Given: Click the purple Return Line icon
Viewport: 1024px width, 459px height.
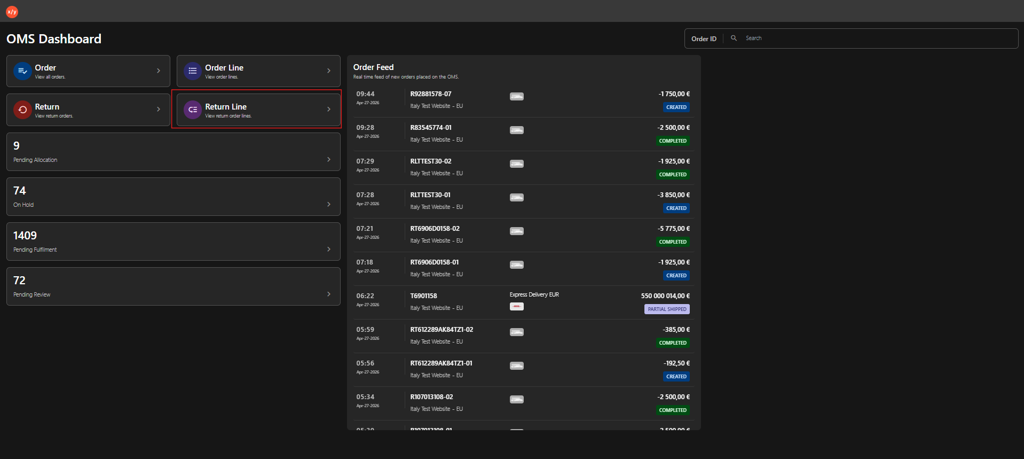Looking at the screenshot, I should (x=192, y=110).
